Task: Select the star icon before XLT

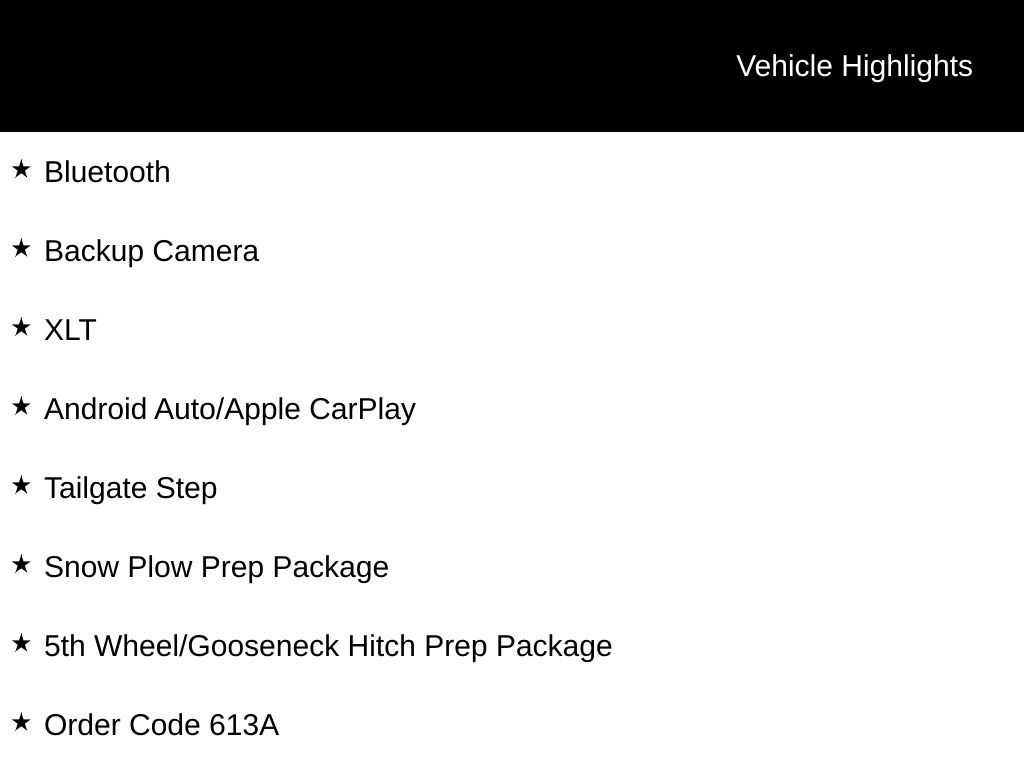Action: tap(21, 327)
